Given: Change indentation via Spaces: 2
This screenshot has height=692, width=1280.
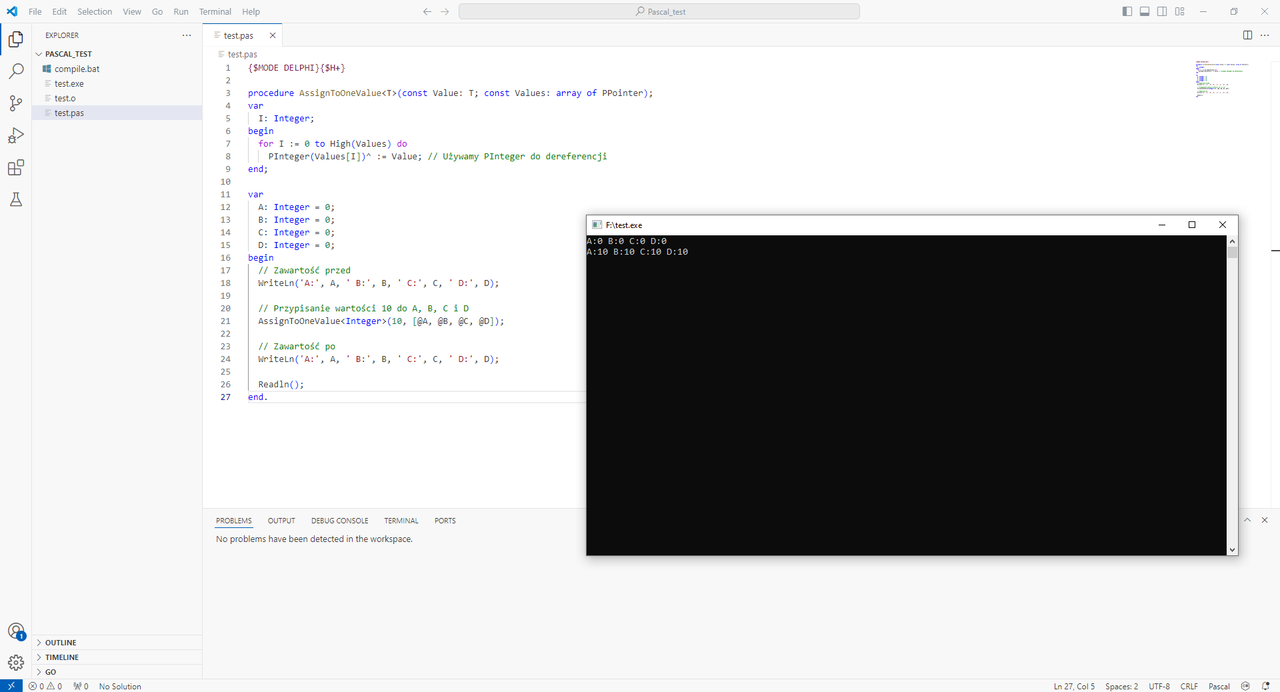Looking at the screenshot, I should point(1121,686).
